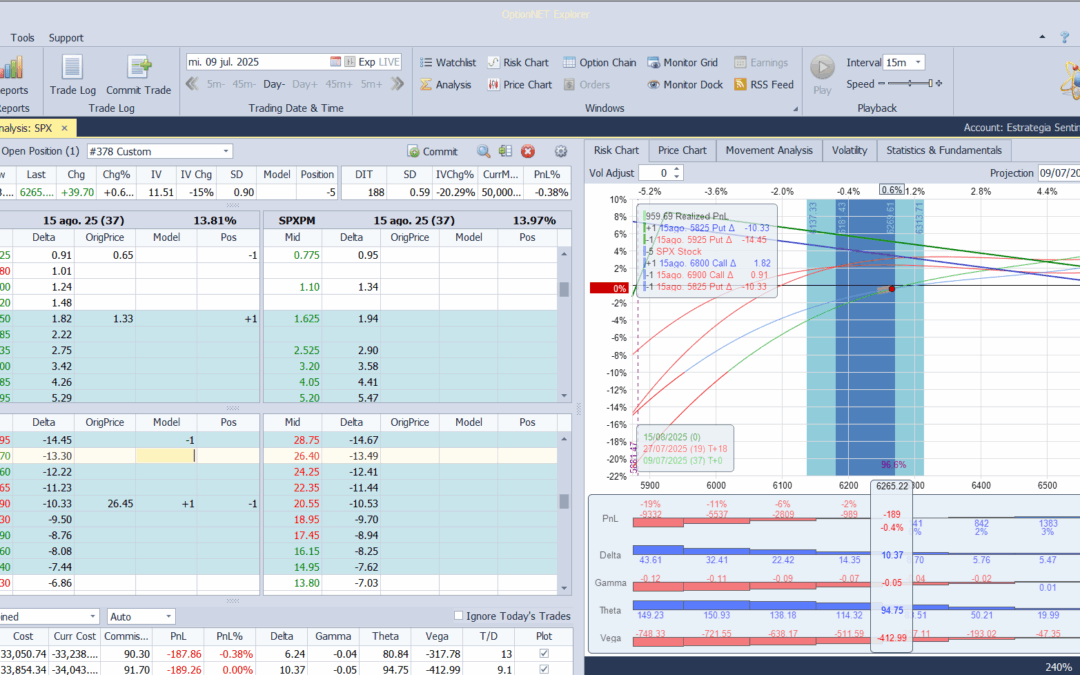Viewport: 1080px width, 675px height.
Task: Click the Vol Adjust value field
Action: coord(655,173)
